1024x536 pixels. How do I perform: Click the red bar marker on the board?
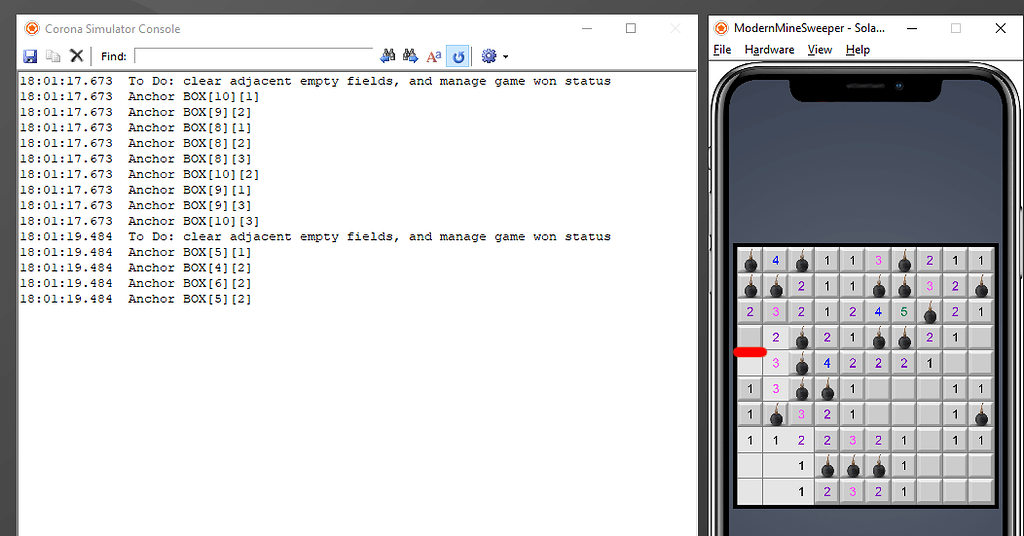[750, 352]
